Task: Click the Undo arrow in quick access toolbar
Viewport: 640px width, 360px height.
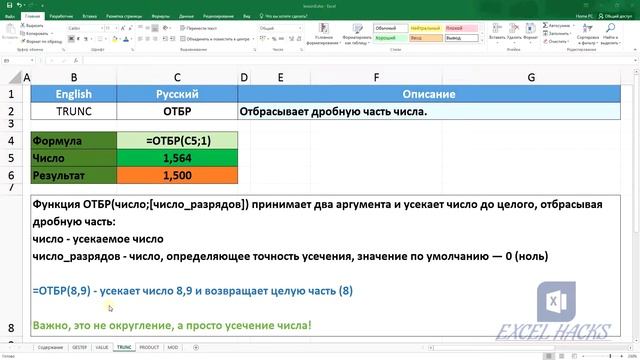Action: pos(19,5)
